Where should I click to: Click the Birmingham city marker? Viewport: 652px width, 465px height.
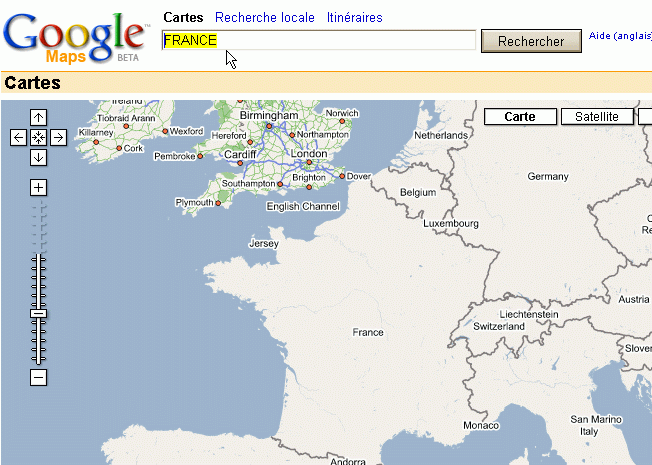[x=269, y=126]
